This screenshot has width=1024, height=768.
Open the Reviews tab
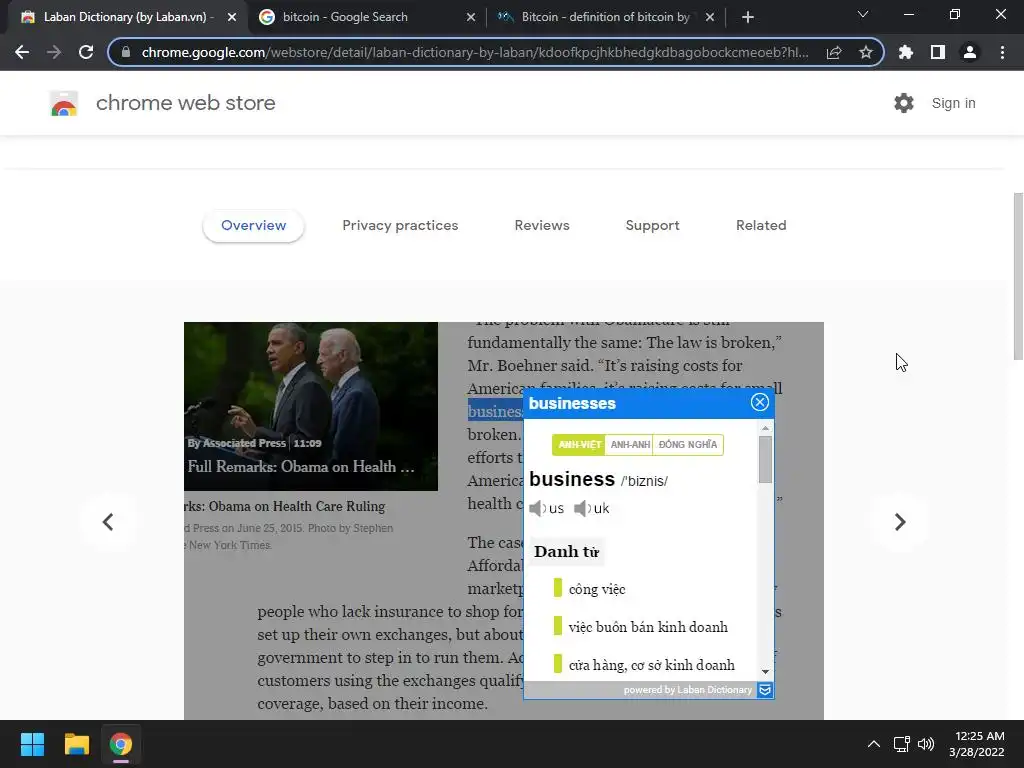[x=542, y=225]
